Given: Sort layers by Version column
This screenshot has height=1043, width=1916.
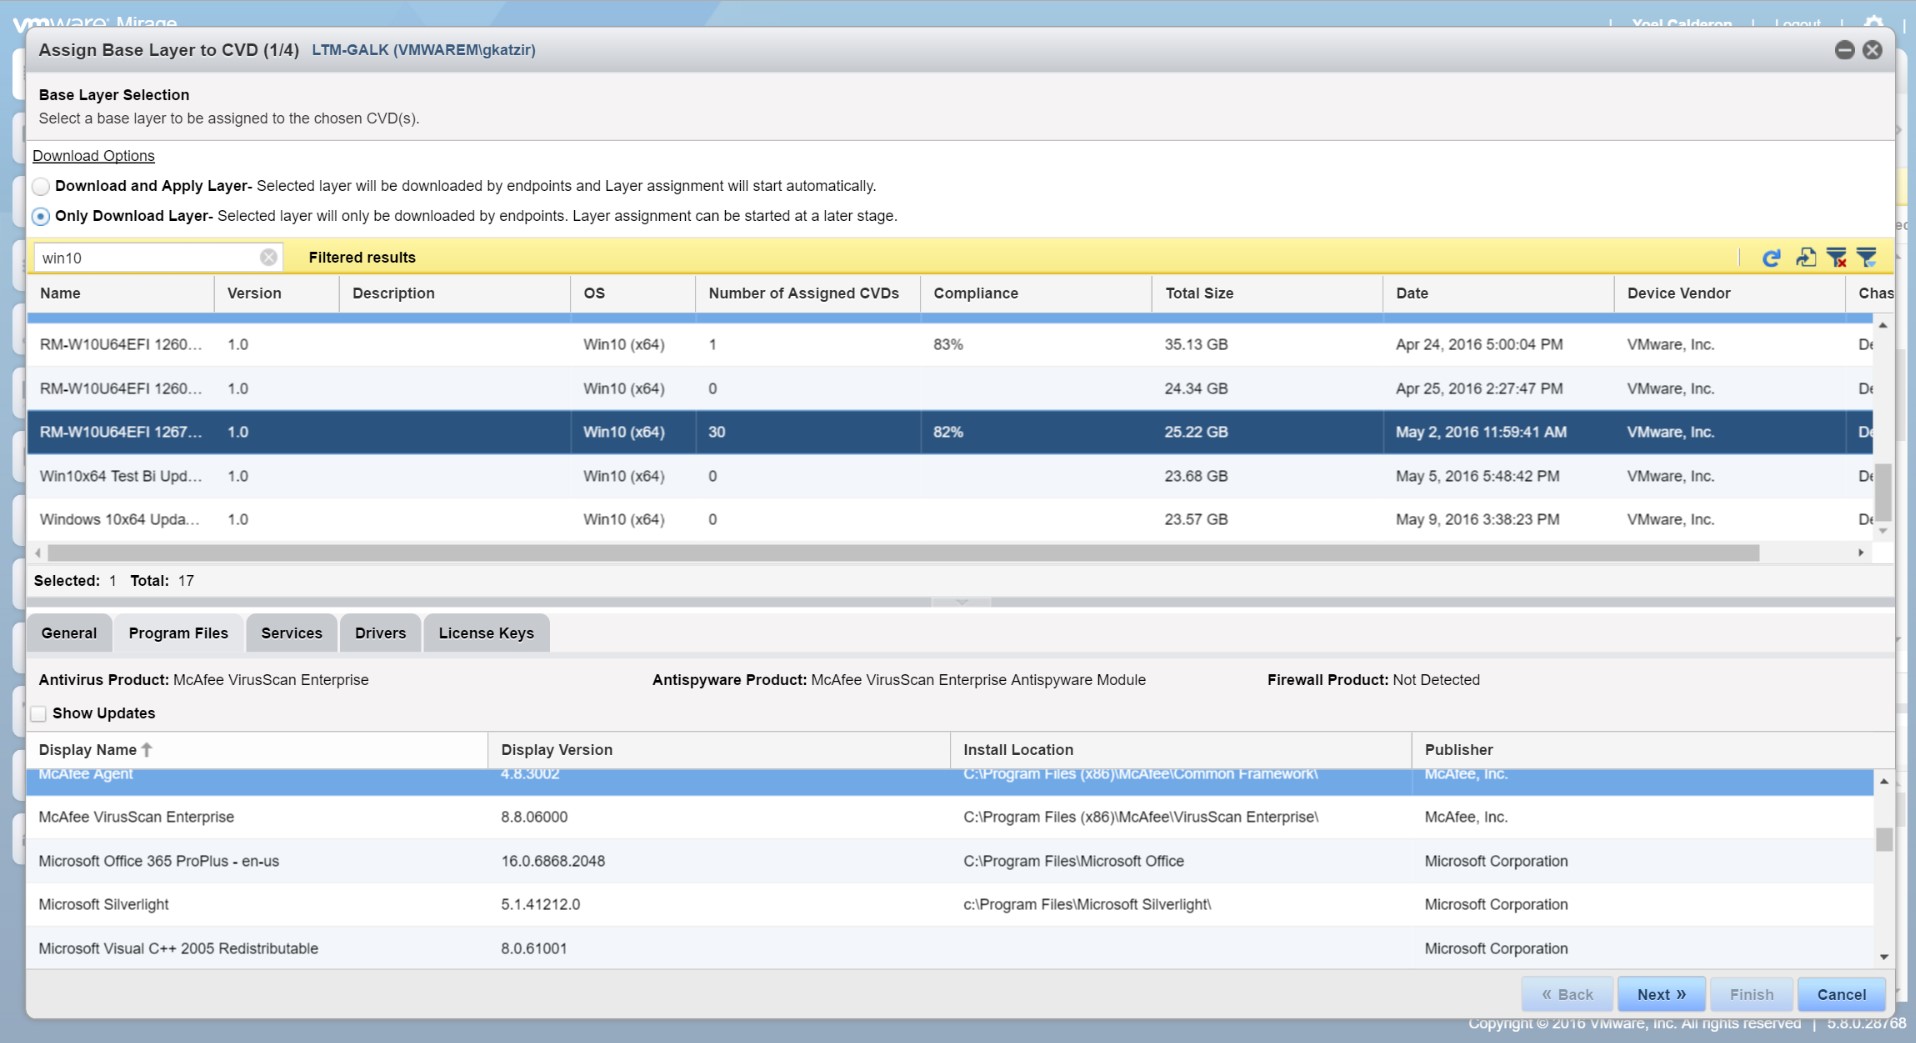Looking at the screenshot, I should tap(277, 293).
